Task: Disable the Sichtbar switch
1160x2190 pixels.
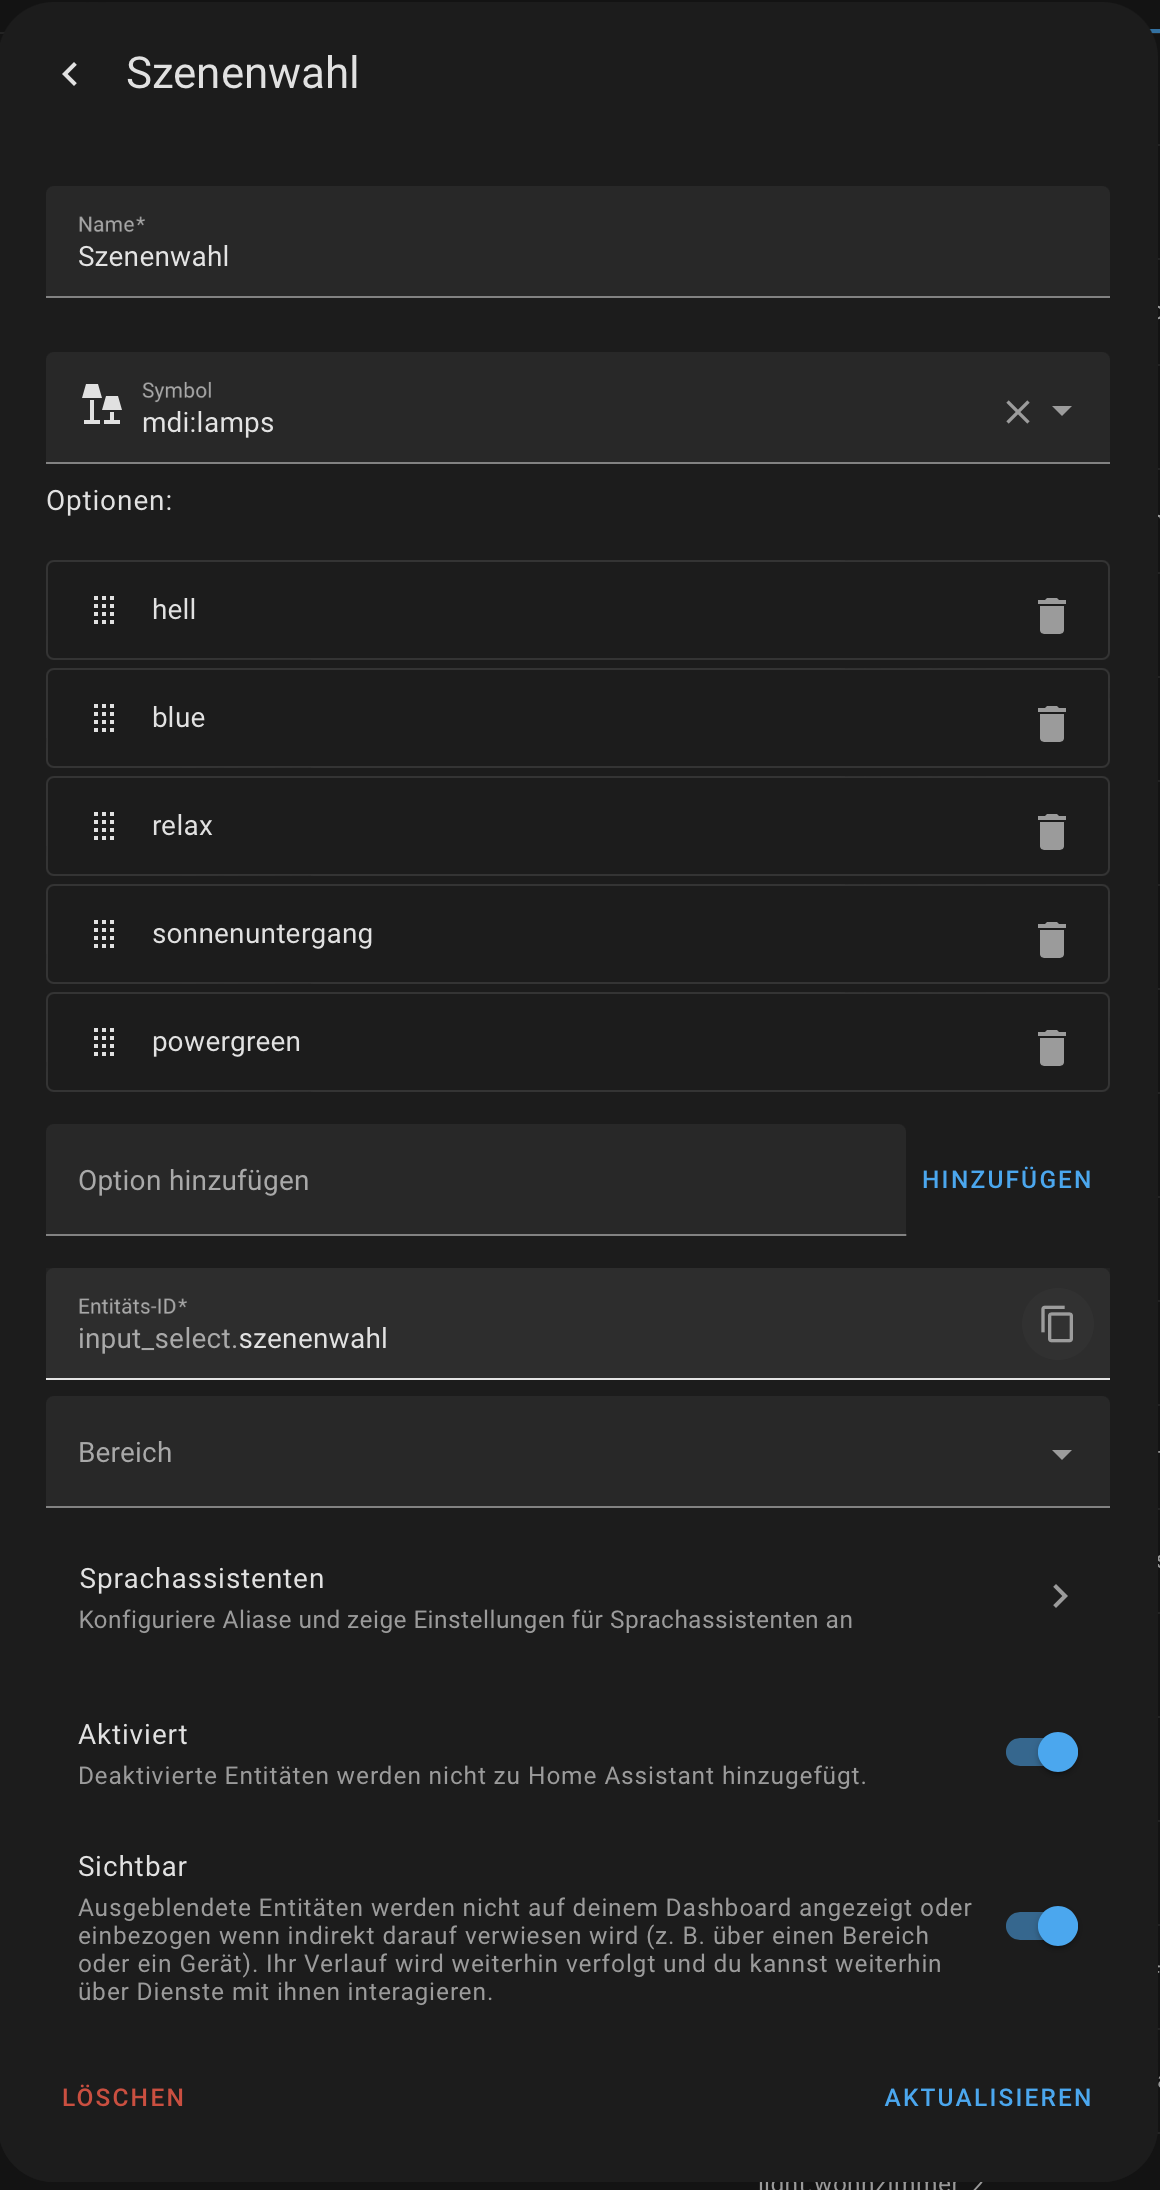Action: pyautogui.click(x=1041, y=1926)
